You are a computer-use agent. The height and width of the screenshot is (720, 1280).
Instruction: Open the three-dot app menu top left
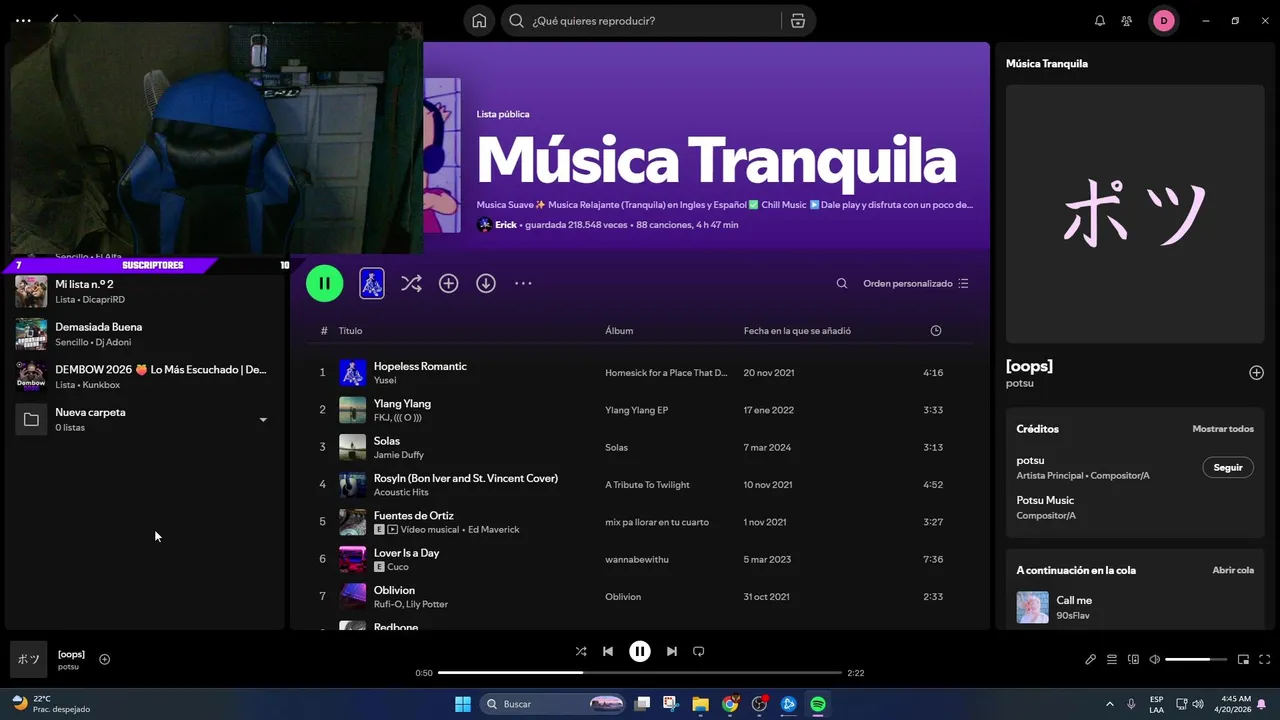point(23,20)
